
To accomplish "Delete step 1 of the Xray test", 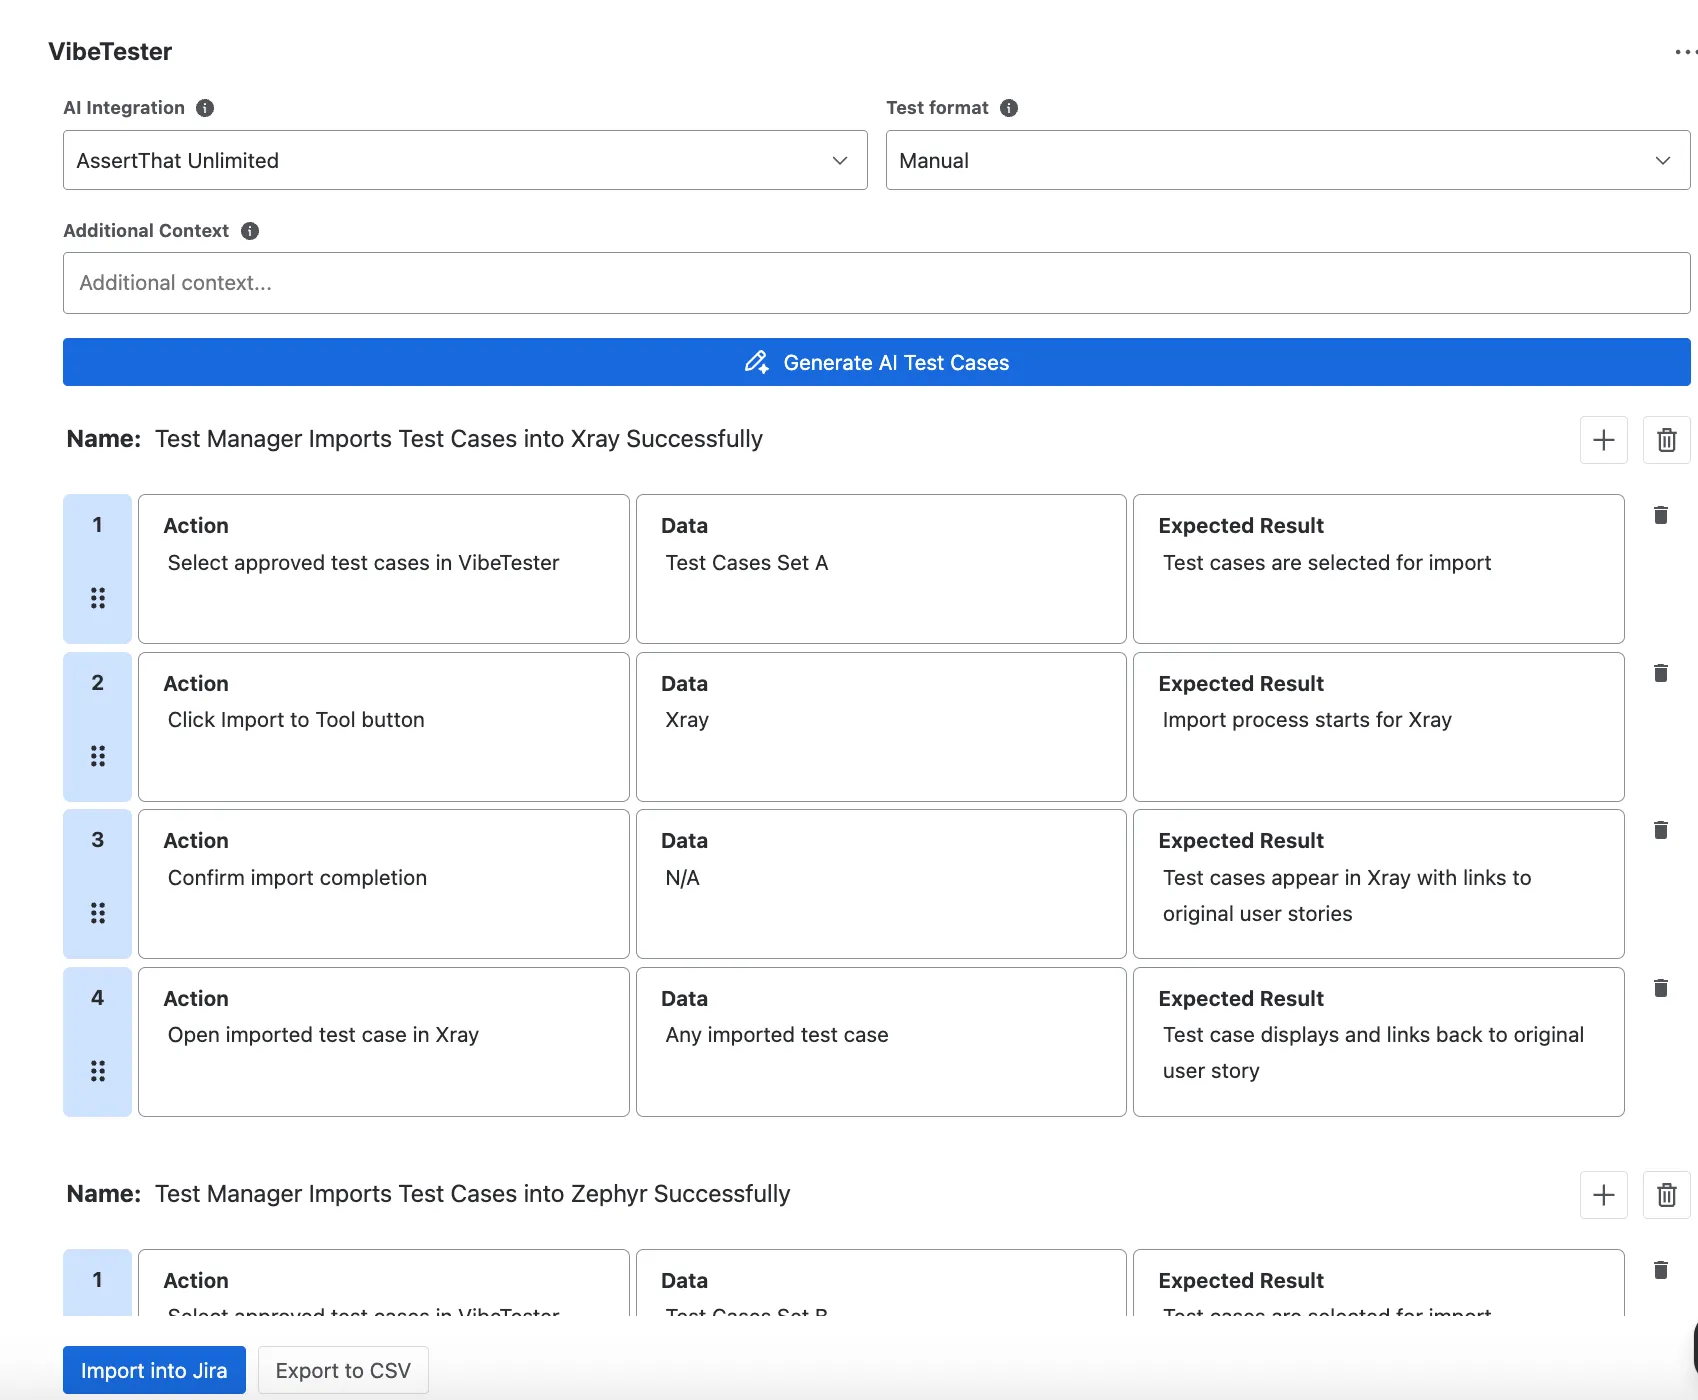I will (x=1661, y=515).
